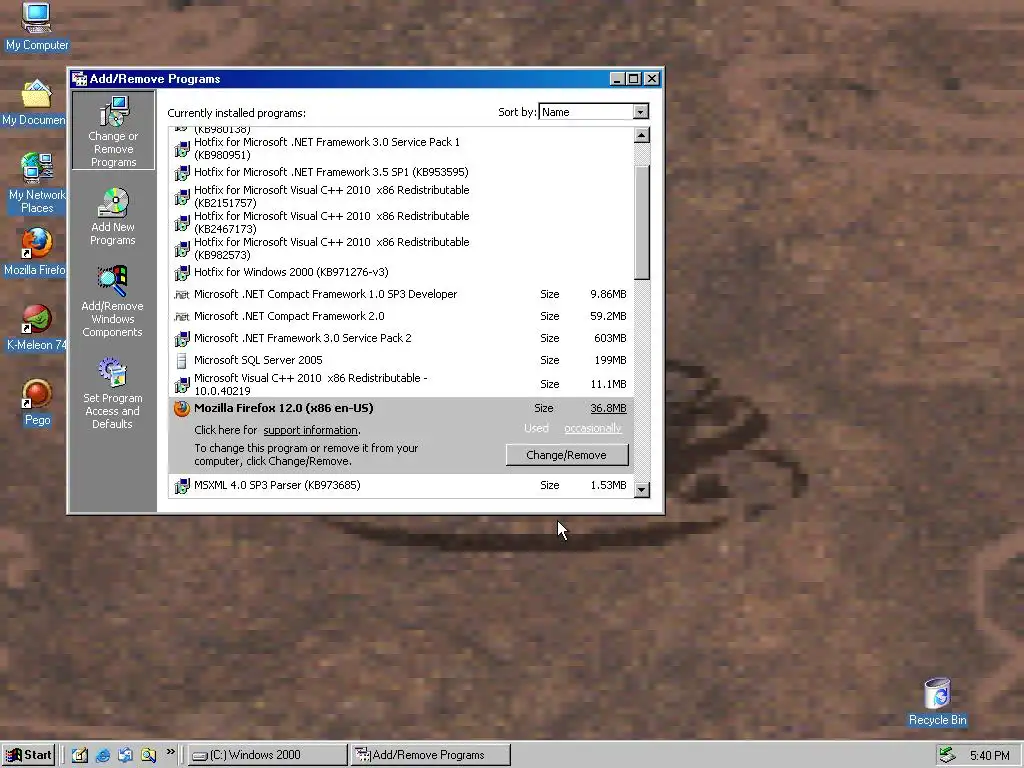Launch Internet Explorer from quick launch
The width and height of the screenshot is (1024, 768).
103,755
